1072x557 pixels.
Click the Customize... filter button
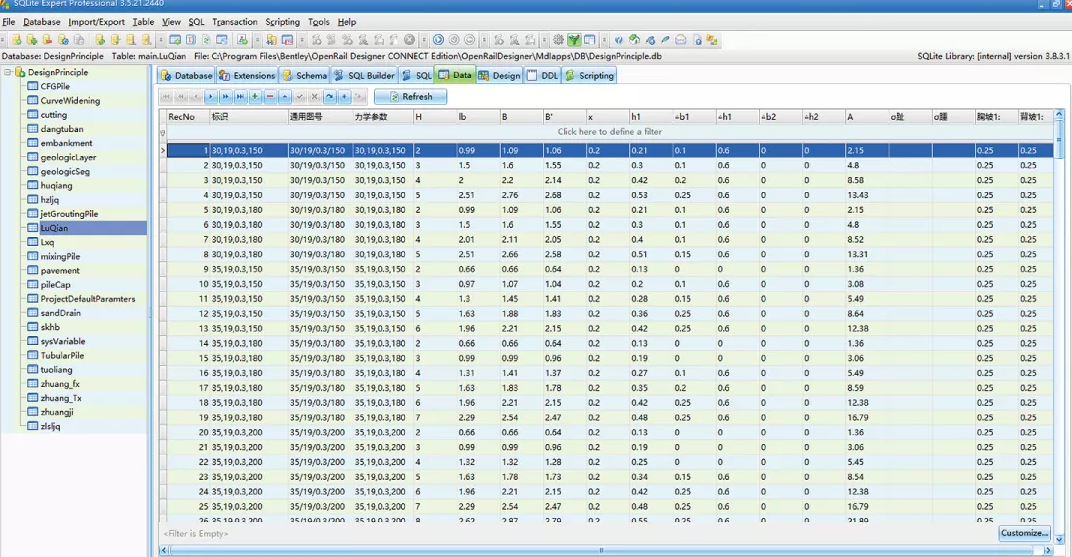click(1023, 533)
